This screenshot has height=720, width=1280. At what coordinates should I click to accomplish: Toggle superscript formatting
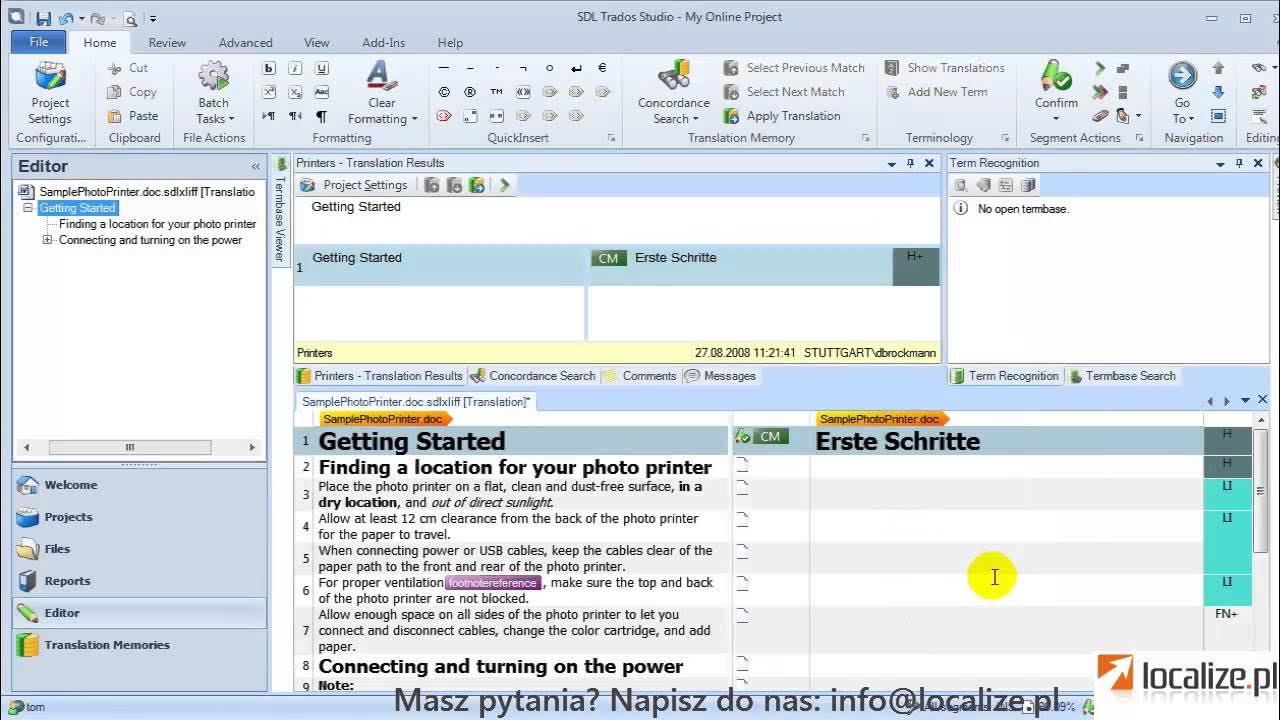pyautogui.click(x=269, y=92)
